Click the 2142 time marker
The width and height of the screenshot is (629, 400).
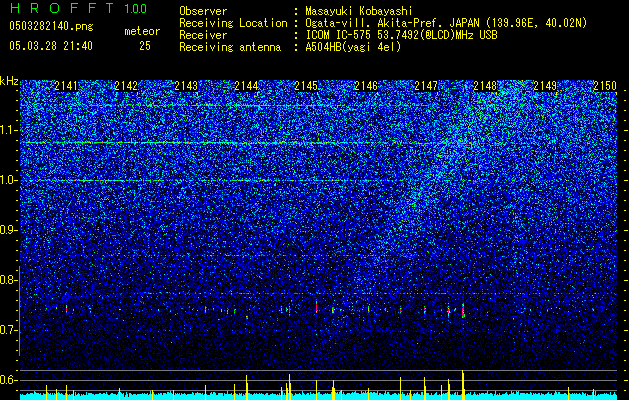[126, 86]
